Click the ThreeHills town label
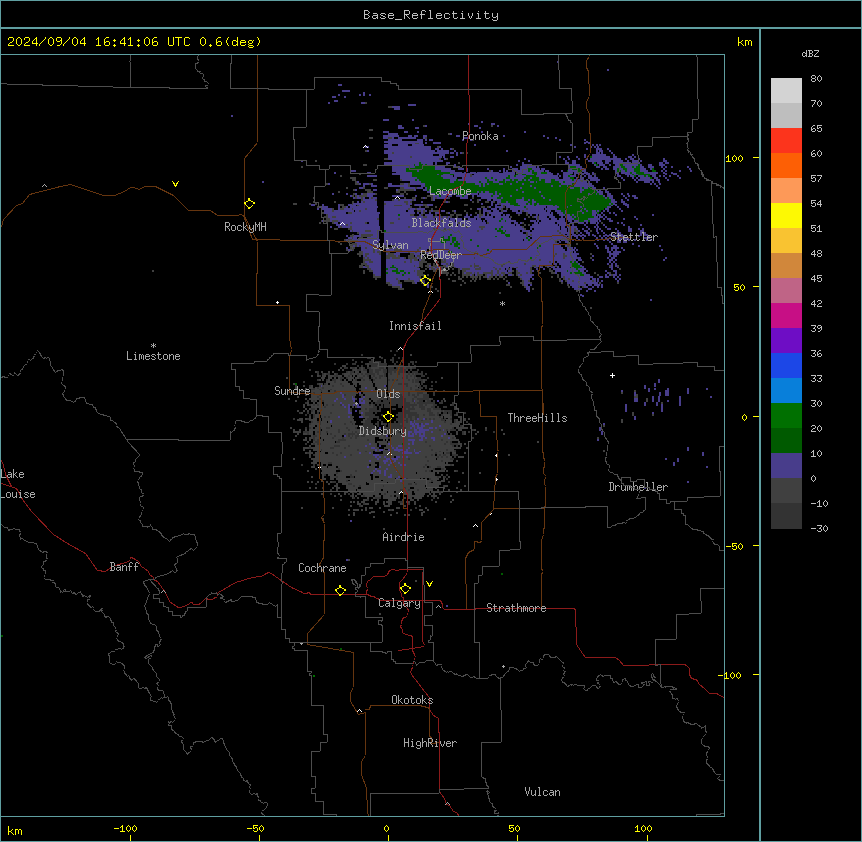 click(537, 418)
